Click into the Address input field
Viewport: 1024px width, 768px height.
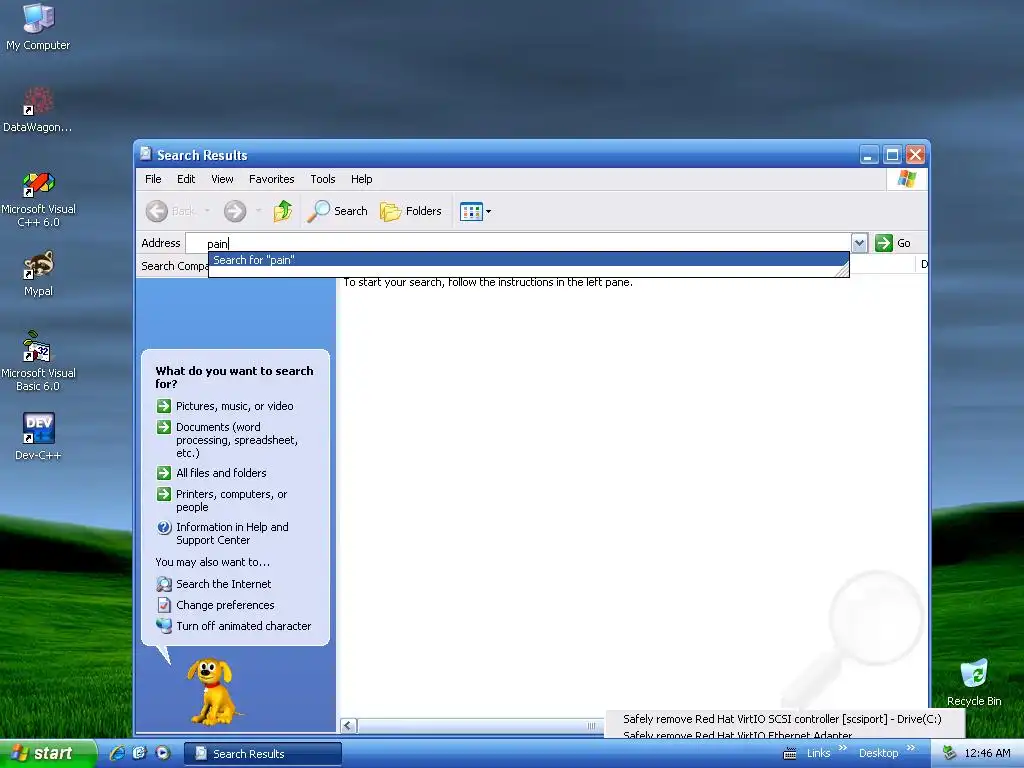point(519,243)
